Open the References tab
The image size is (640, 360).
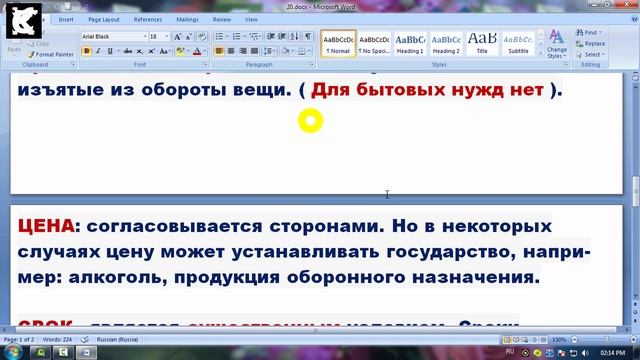point(148,20)
